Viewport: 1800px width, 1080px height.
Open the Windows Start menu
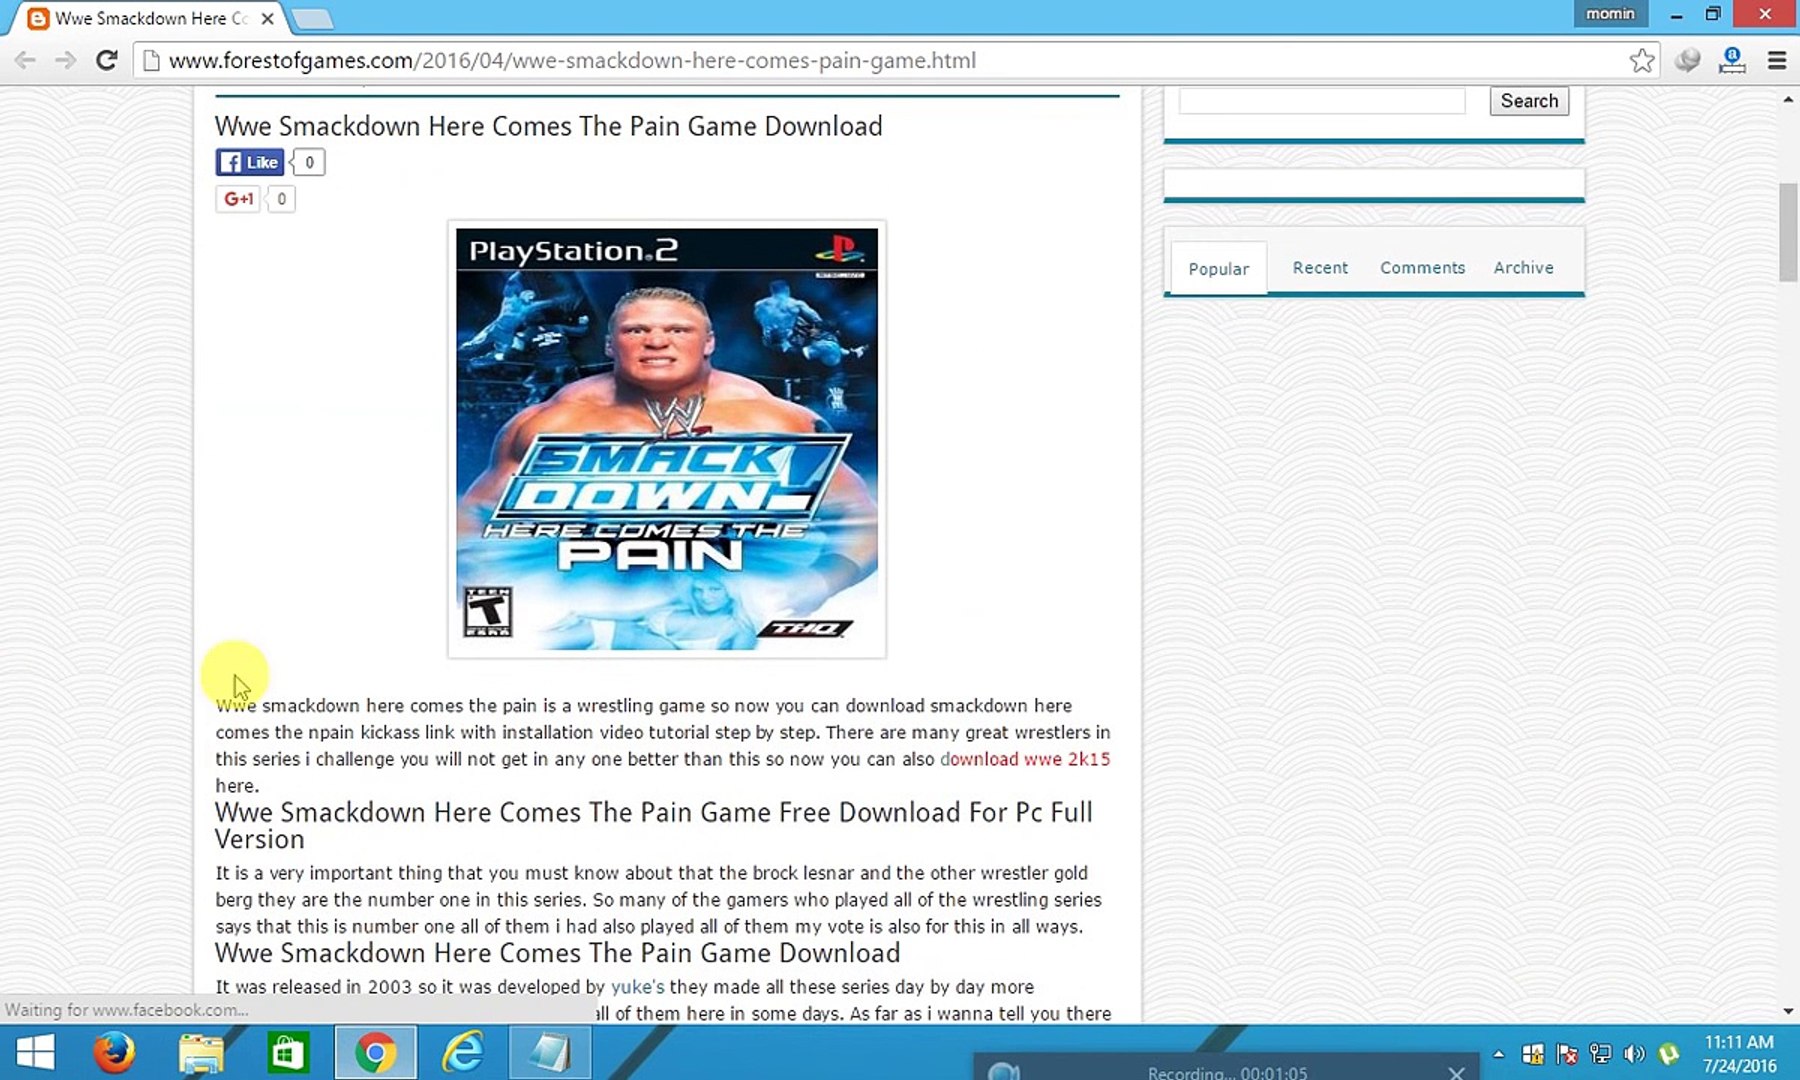pyautogui.click(x=34, y=1053)
